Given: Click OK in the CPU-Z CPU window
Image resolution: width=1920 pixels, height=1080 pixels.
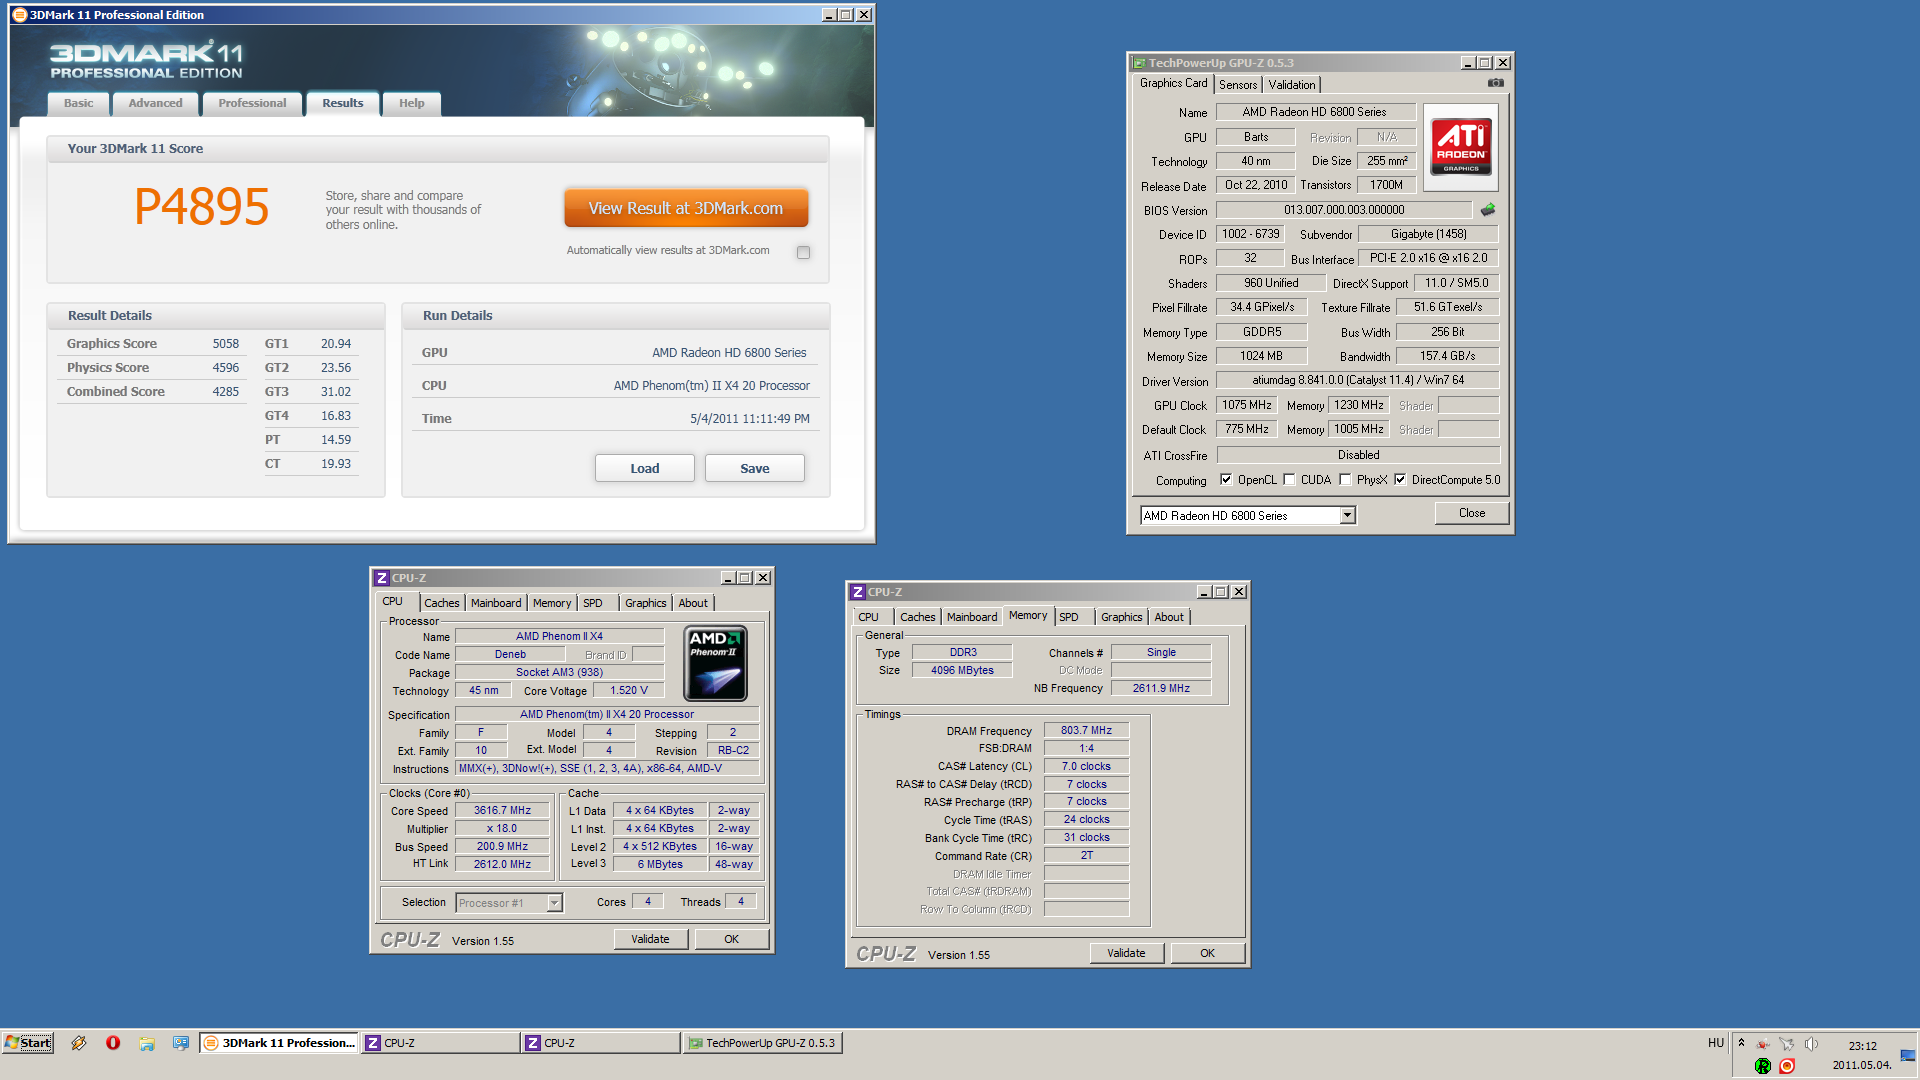Looking at the screenshot, I should click(732, 939).
